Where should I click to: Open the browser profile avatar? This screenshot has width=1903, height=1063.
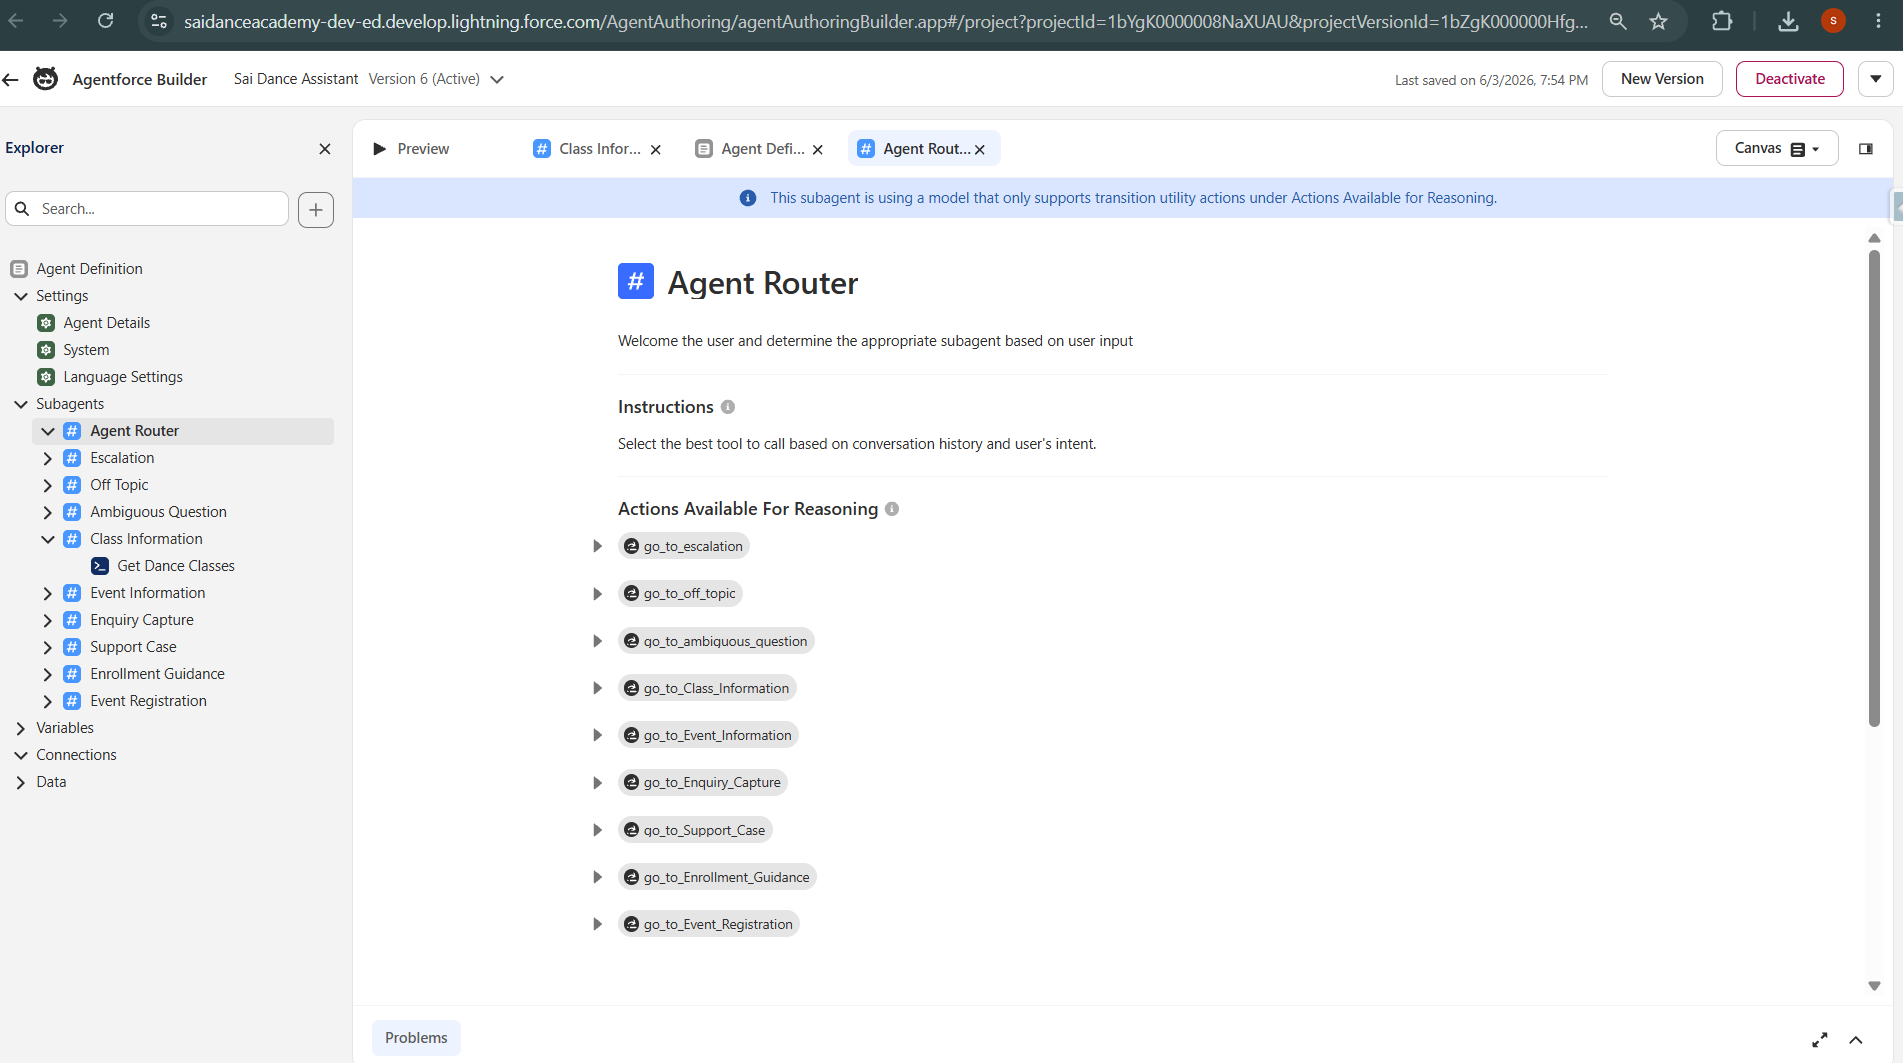pos(1833,21)
